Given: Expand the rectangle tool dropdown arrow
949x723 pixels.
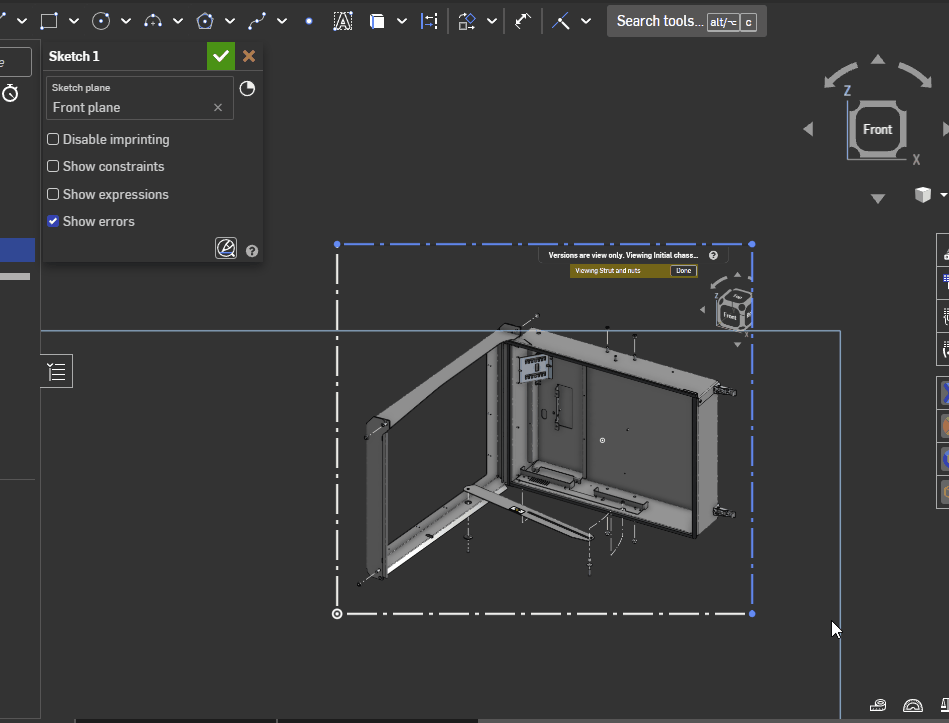Looking at the screenshot, I should click(74, 21).
